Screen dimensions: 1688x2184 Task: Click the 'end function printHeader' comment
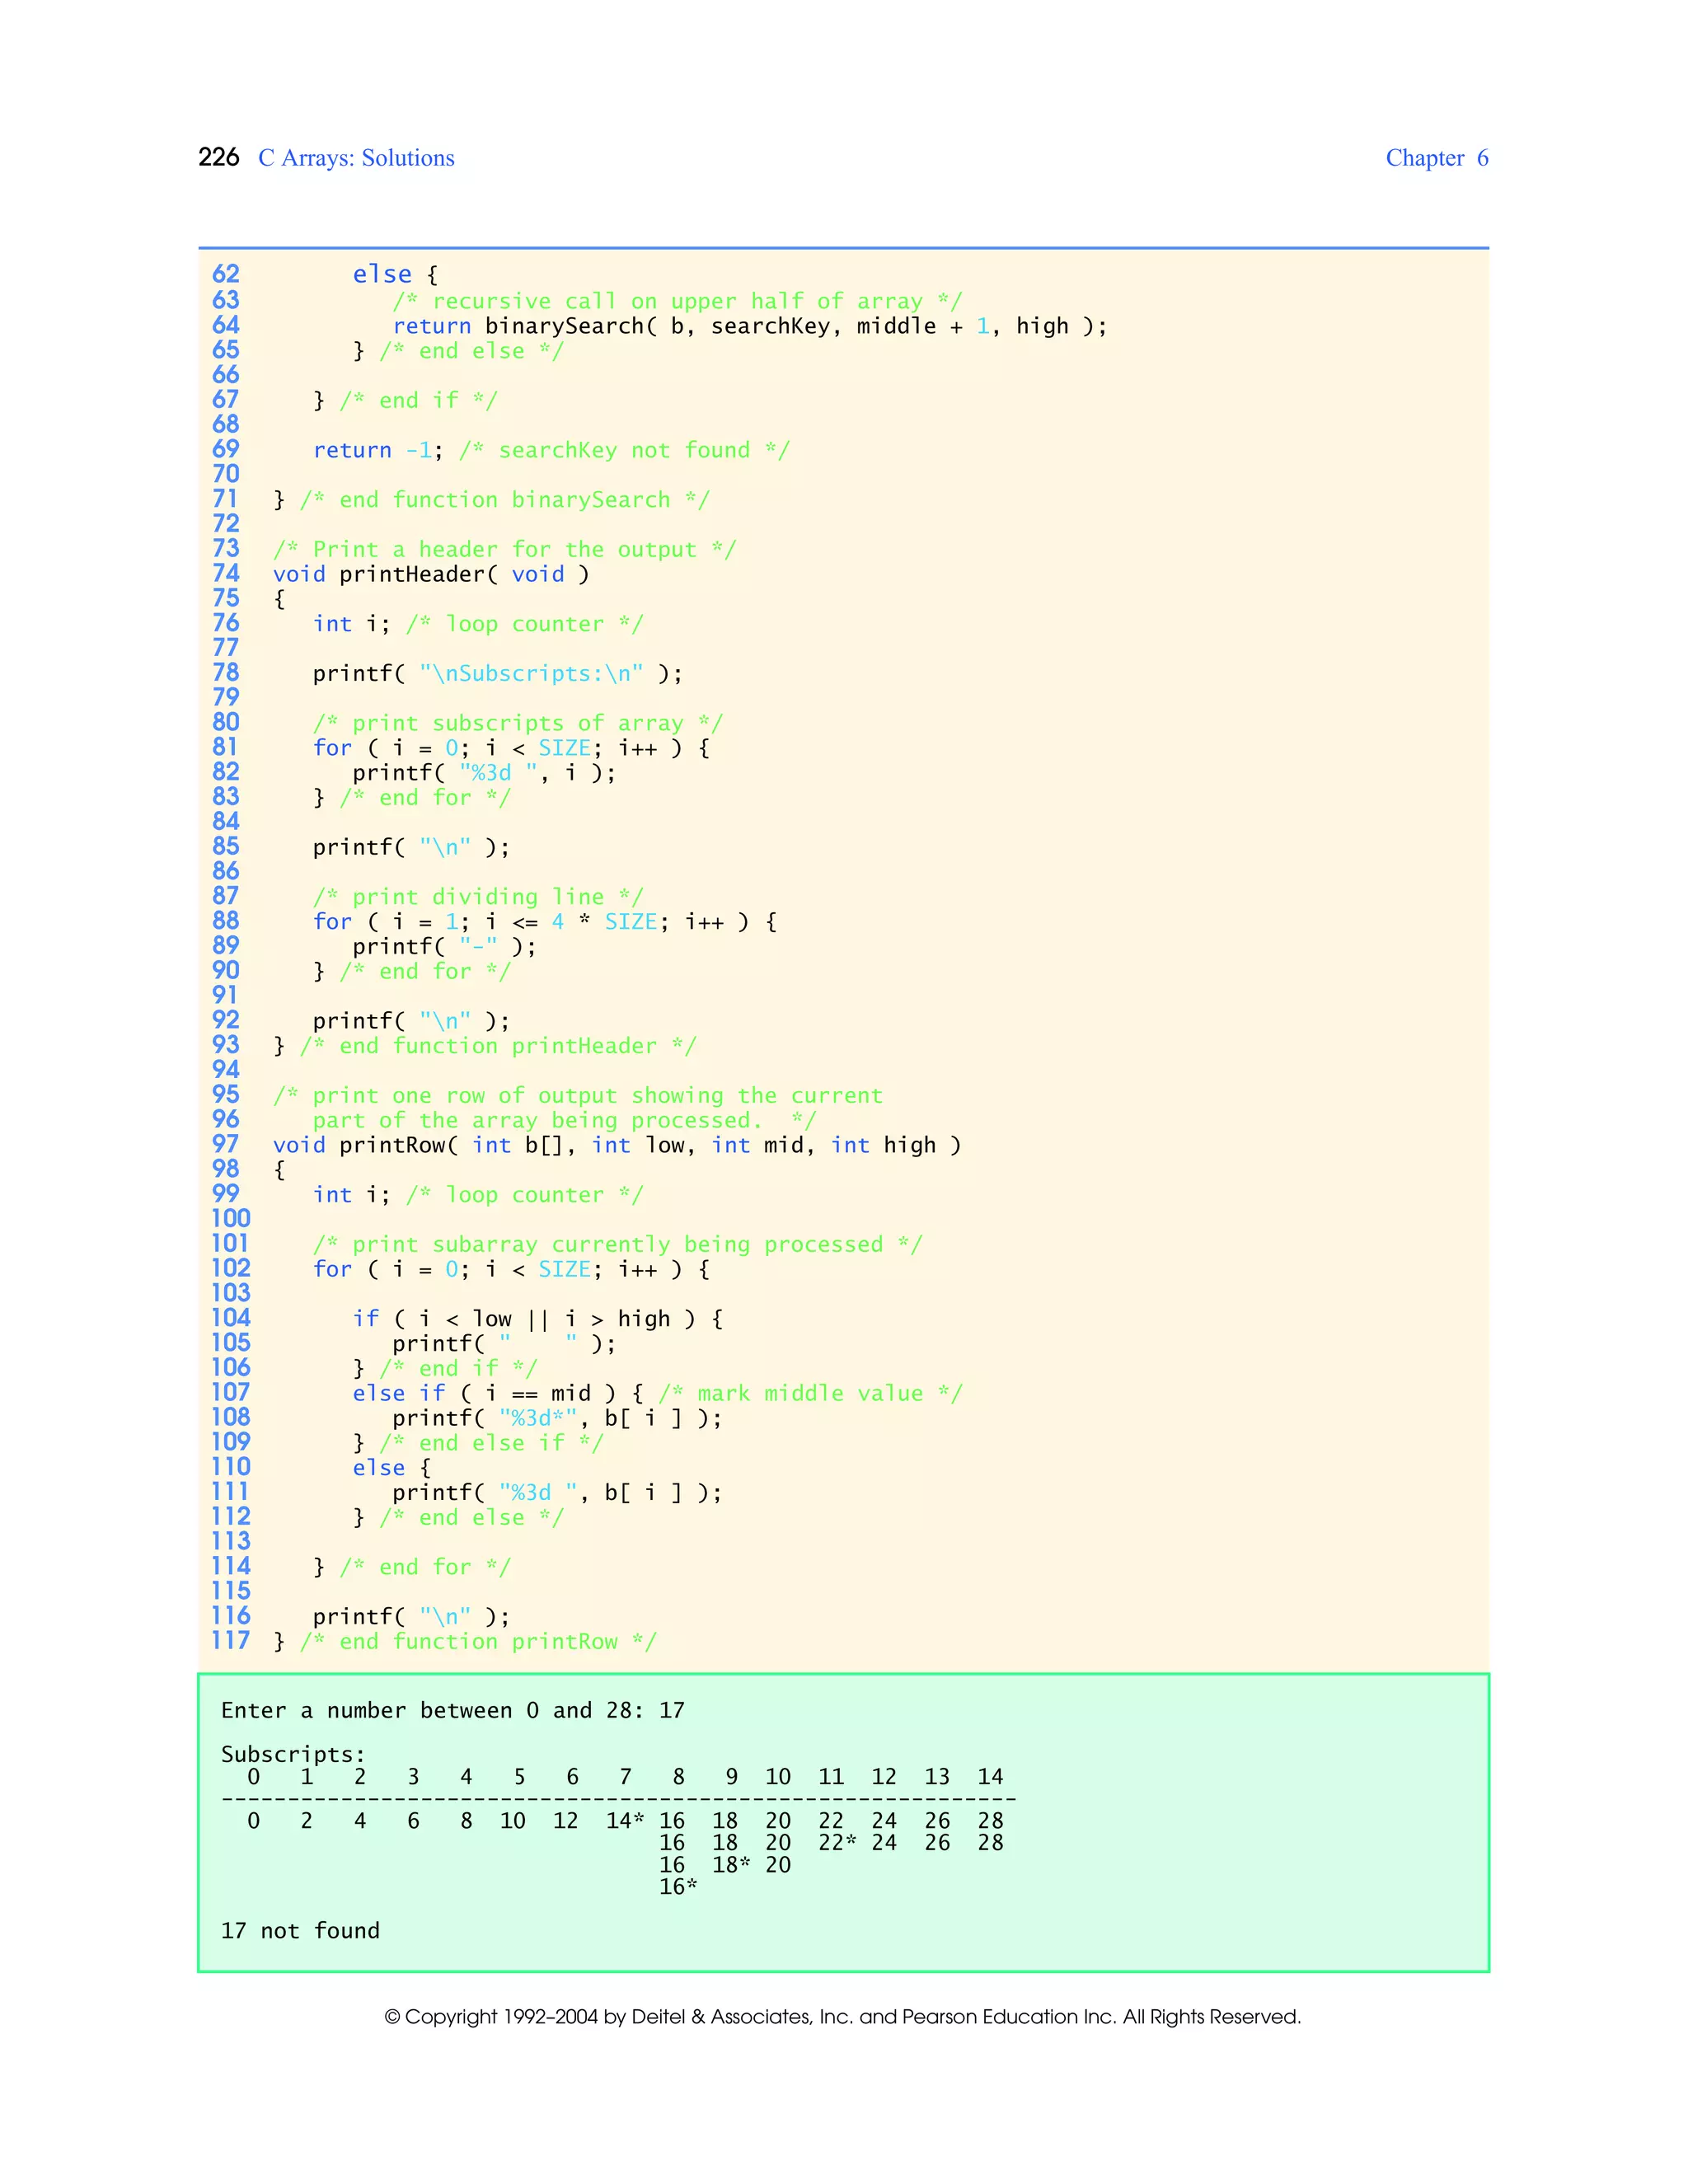[x=498, y=1046]
